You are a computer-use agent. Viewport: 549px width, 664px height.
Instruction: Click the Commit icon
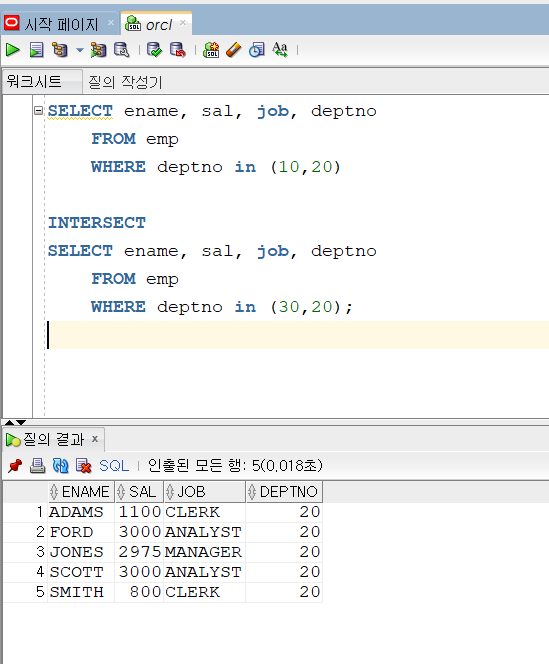[x=154, y=50]
